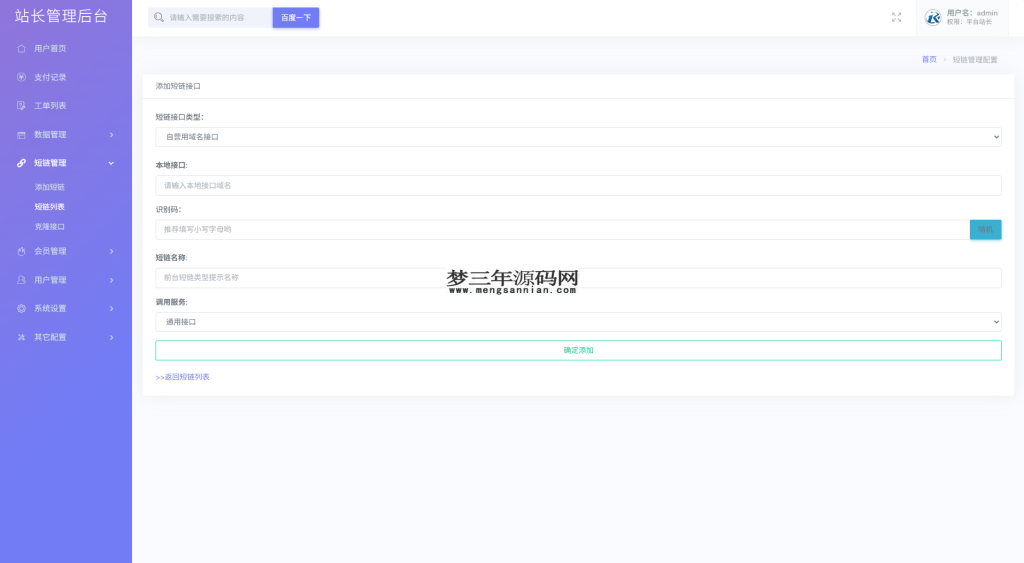
Task: Click the 百度一下 search button
Action: tap(296, 18)
